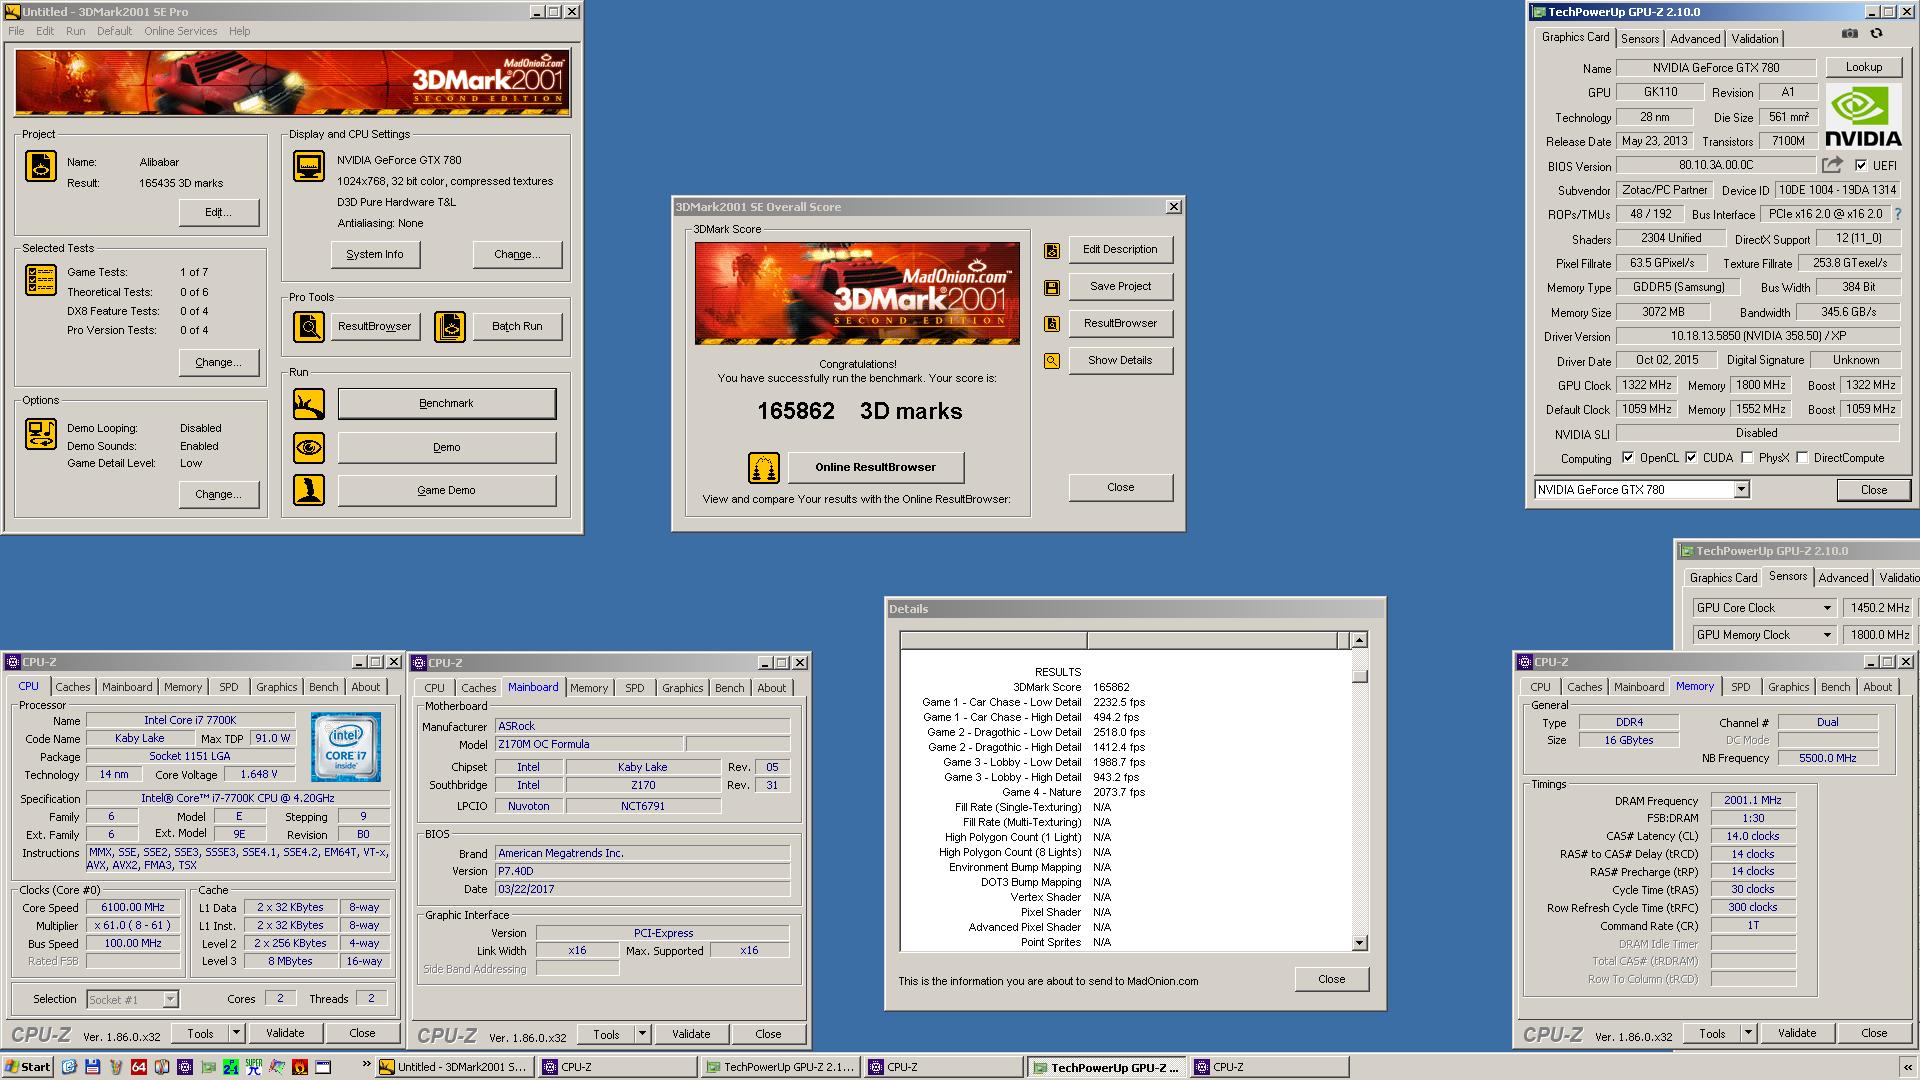
Task: Click Edit... in the Project section
Action: coord(219,212)
